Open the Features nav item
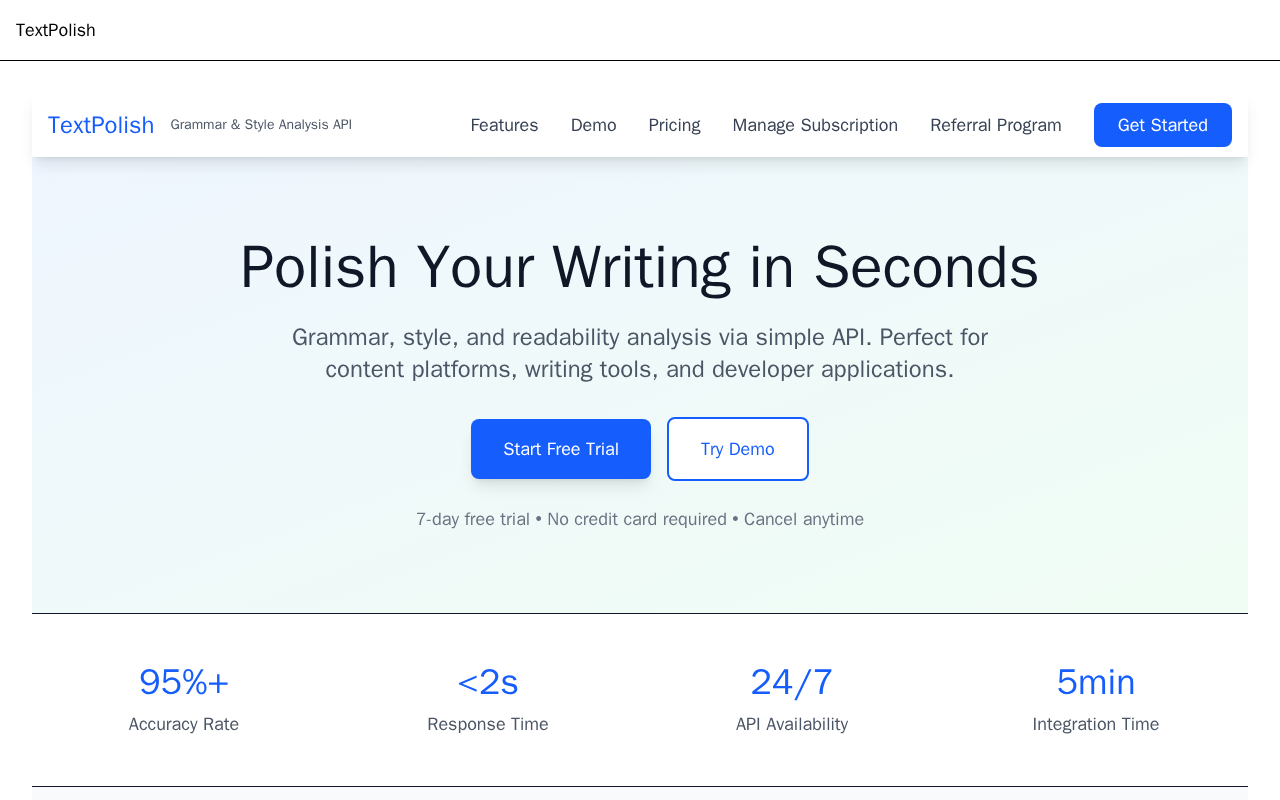Viewport: 1280px width, 800px height. point(504,125)
